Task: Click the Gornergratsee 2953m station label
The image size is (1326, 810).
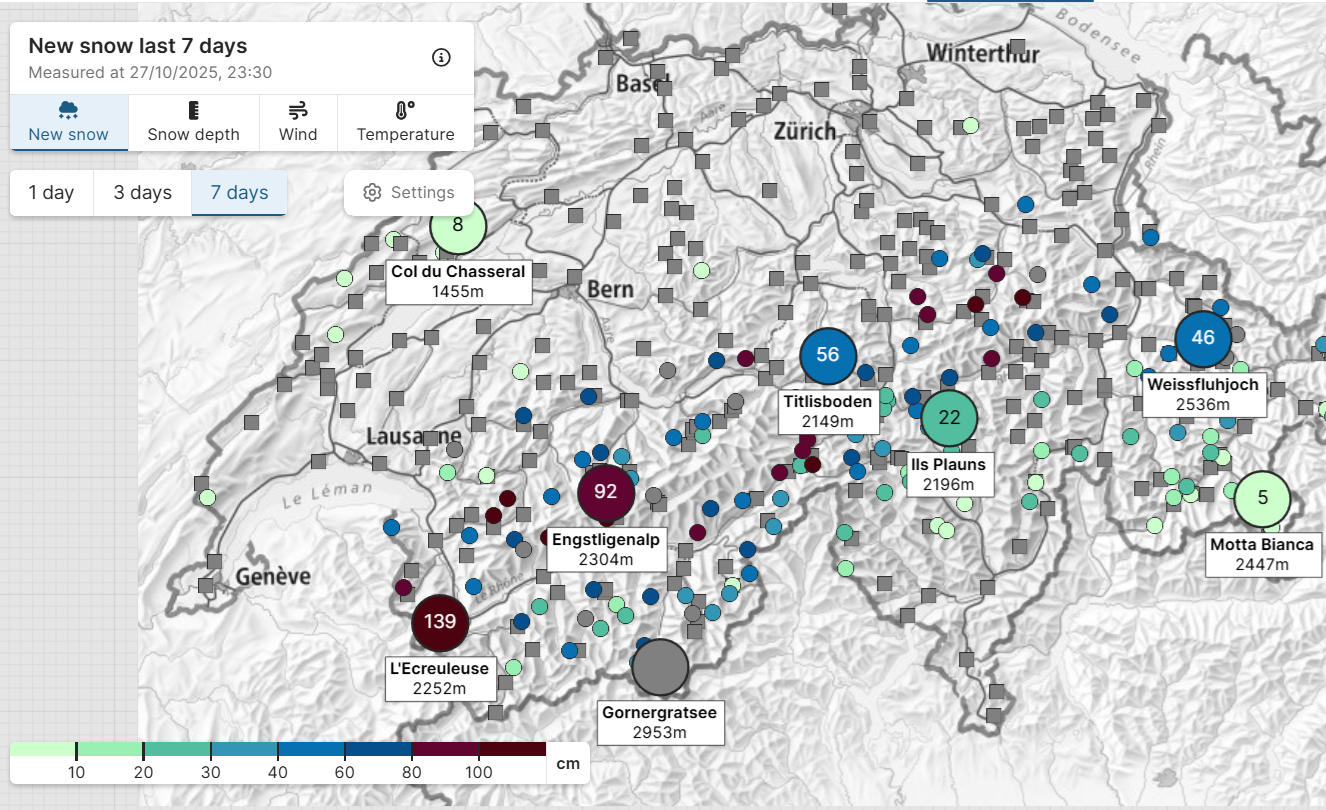Action: (660, 722)
